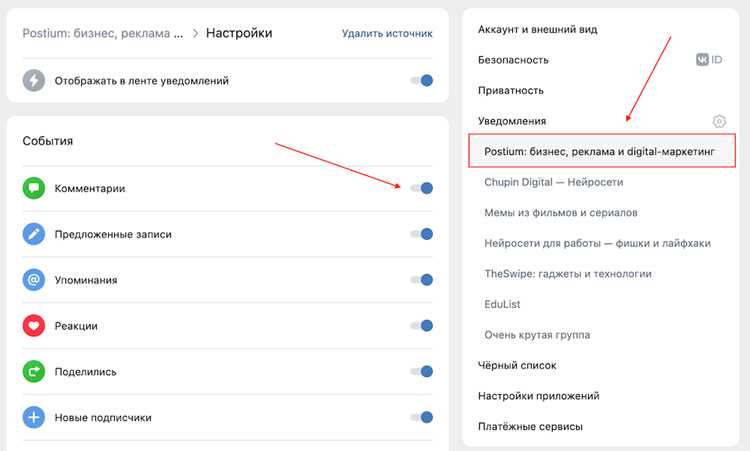Open Аккаунт и внешний вид settings section
The width and height of the screenshot is (750, 451).
point(538,29)
